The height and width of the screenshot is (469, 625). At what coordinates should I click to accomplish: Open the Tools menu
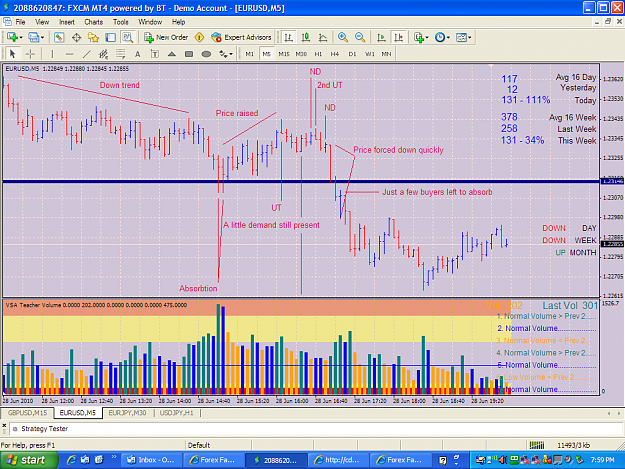[120, 22]
